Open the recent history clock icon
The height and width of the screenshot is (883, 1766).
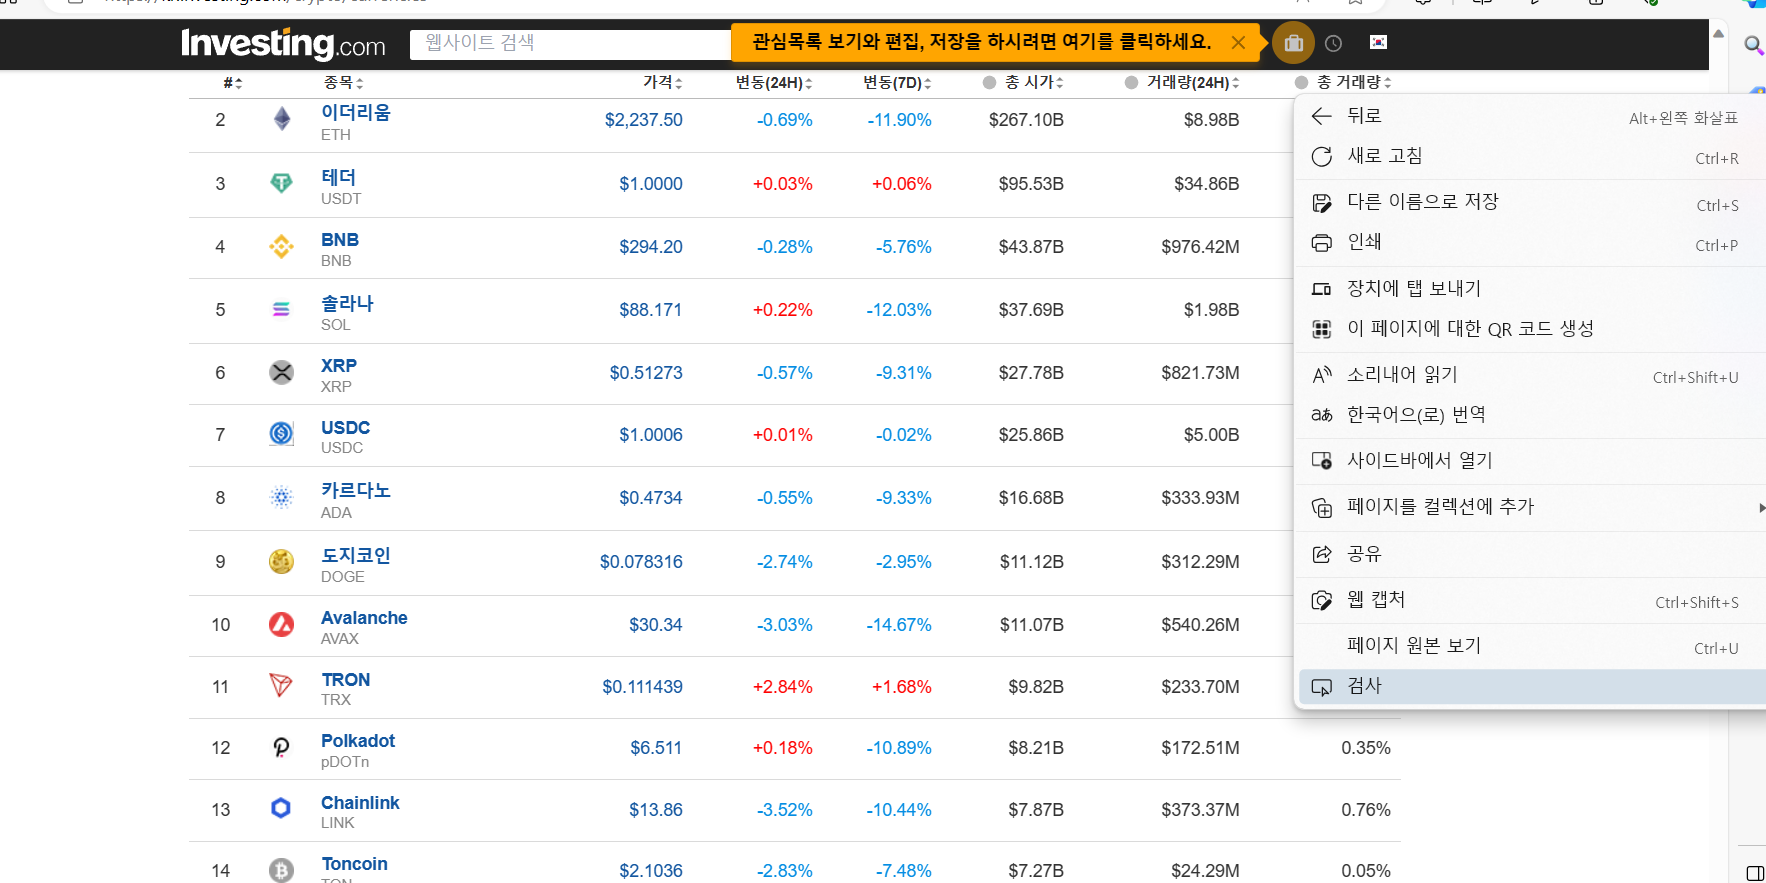point(1333,43)
